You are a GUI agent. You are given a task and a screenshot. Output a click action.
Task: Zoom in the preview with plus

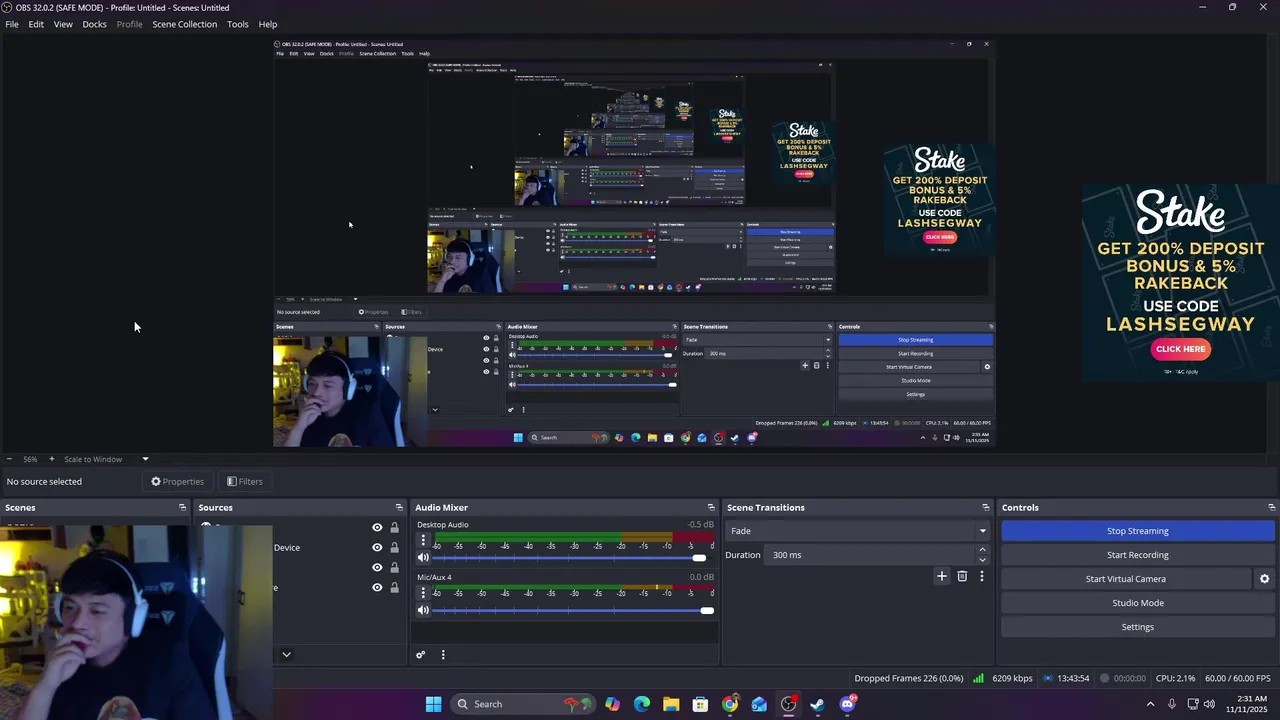52,459
